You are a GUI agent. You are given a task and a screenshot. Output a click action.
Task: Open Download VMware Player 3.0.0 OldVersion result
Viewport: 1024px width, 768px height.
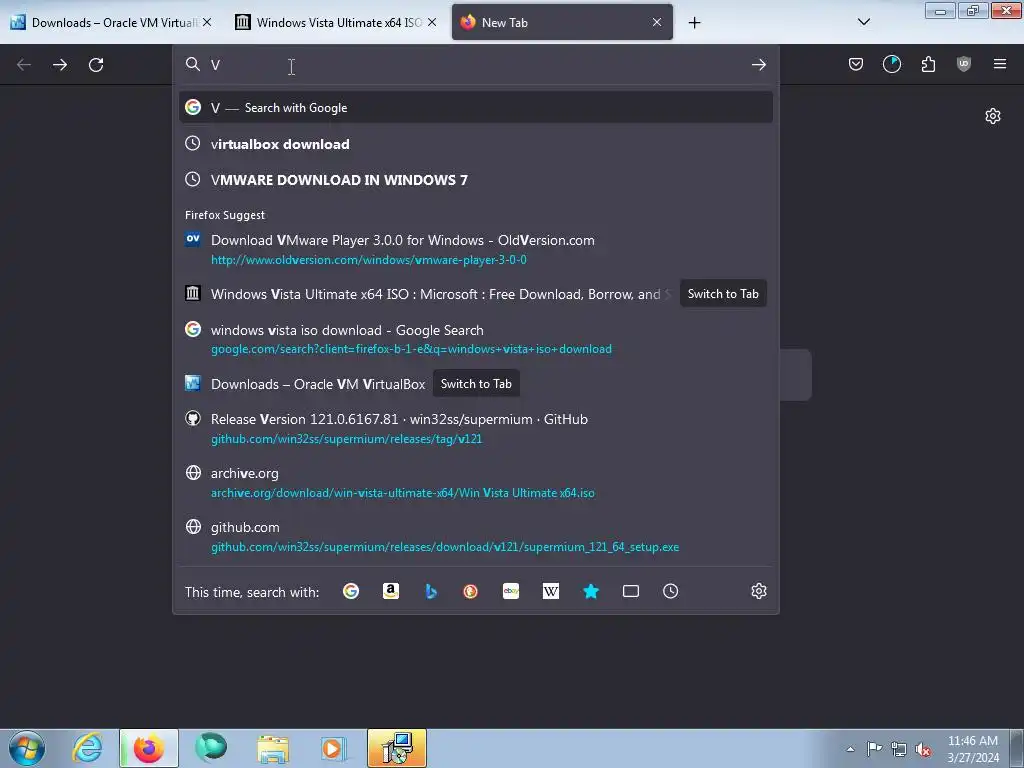pyautogui.click(x=475, y=249)
